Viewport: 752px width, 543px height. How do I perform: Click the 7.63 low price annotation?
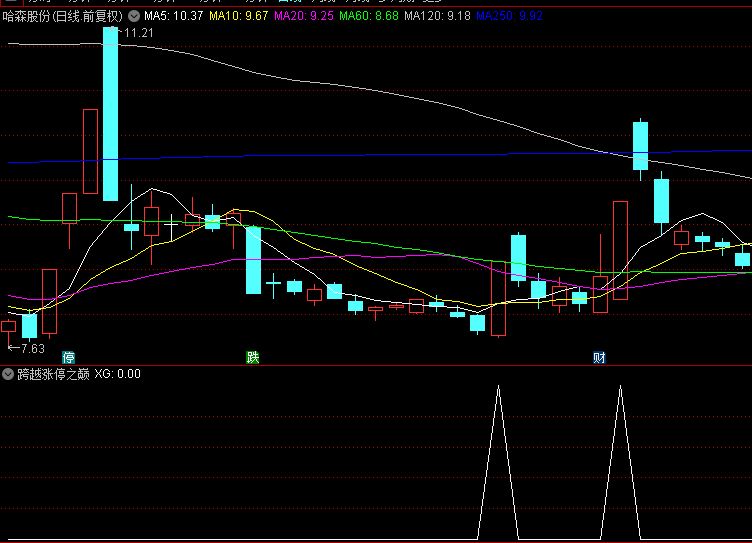[x=33, y=349]
